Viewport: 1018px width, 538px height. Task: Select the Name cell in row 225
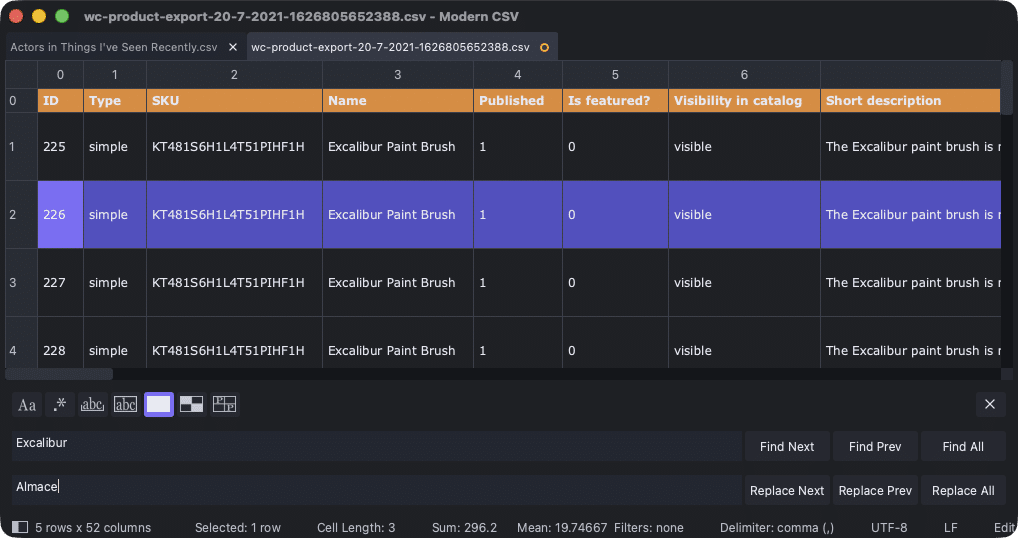click(x=398, y=147)
